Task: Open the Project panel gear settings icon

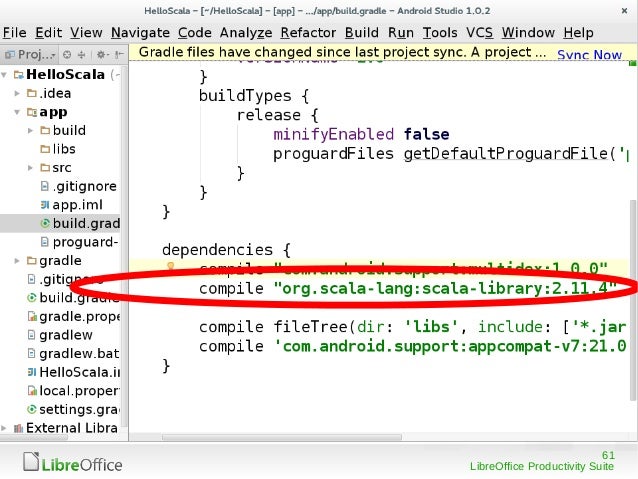Action: pyautogui.click(x=101, y=55)
